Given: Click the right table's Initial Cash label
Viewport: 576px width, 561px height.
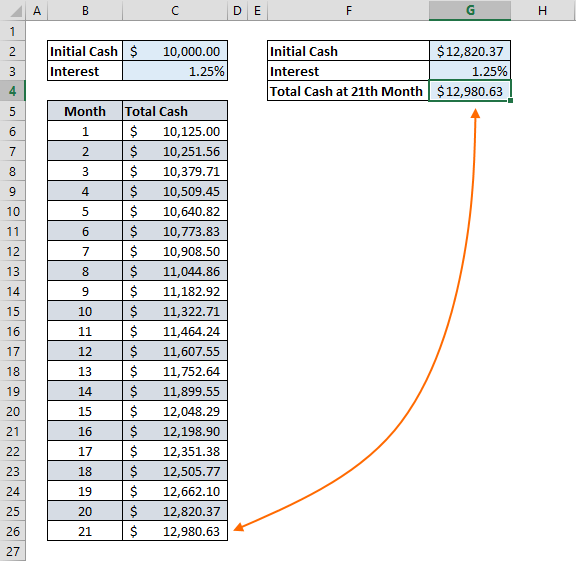Looking at the screenshot, I should (x=348, y=51).
